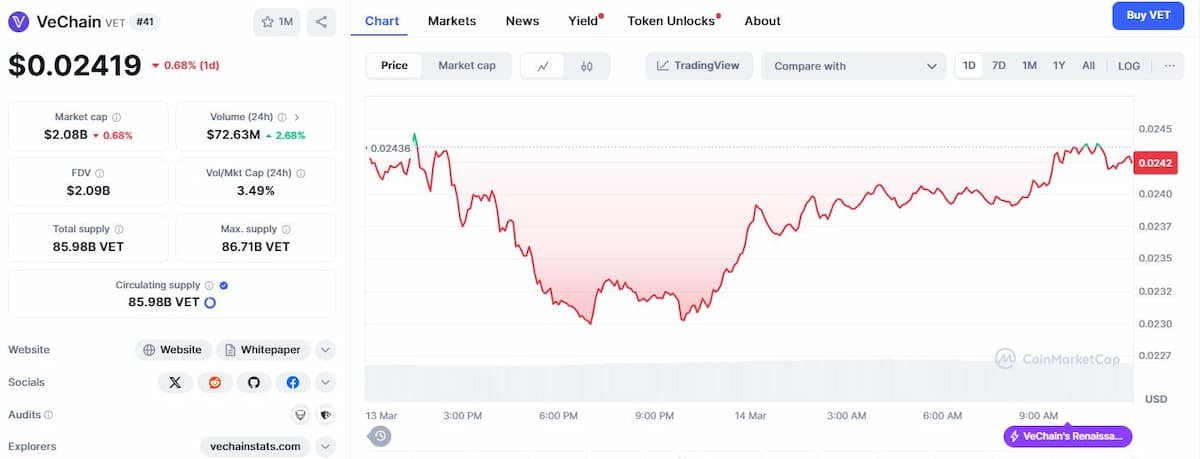Add VeChain to watchlist with star button
1200x459 pixels.
(x=277, y=21)
